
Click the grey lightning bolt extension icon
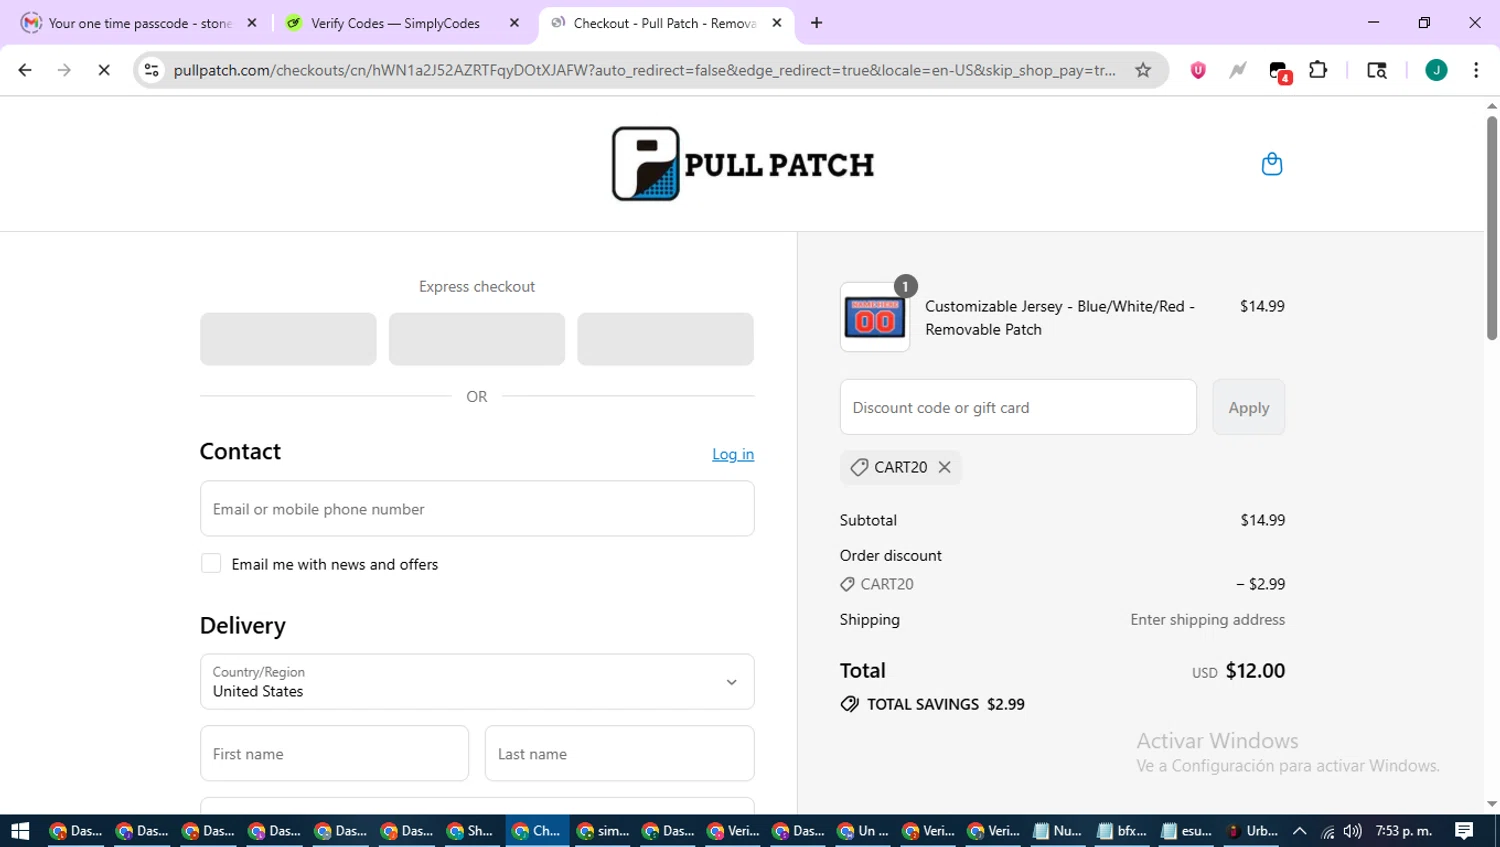click(1238, 70)
